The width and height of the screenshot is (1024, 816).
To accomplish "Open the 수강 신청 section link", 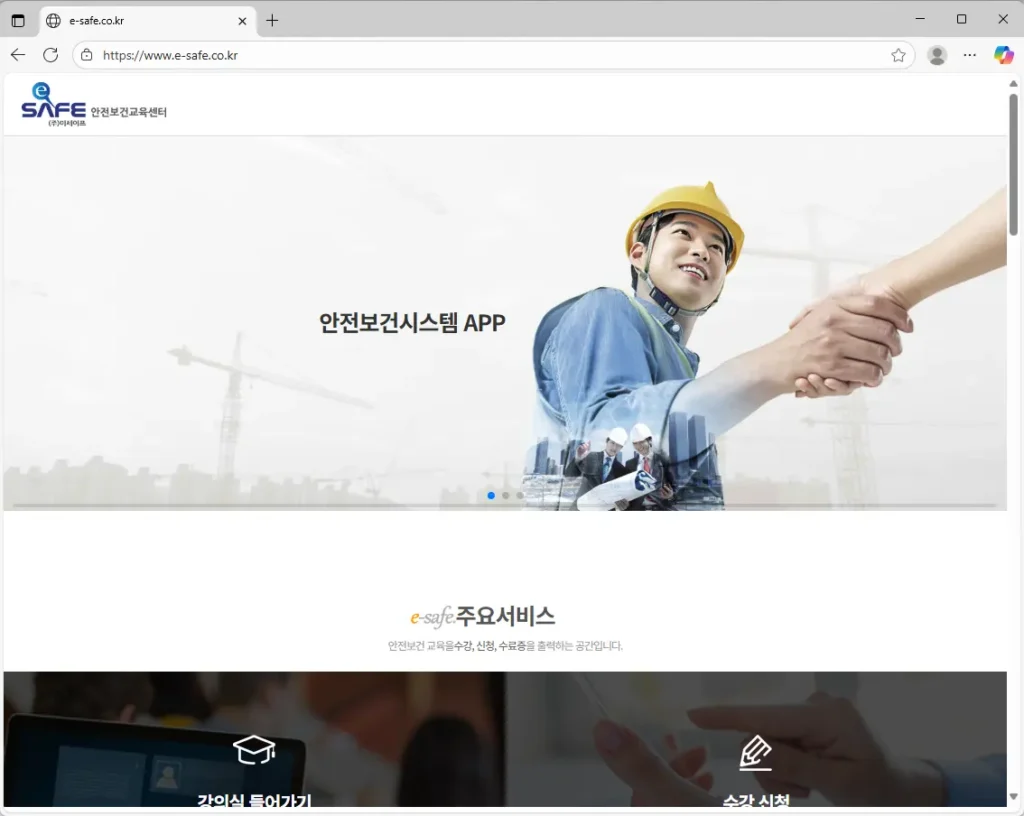I will 756,800.
